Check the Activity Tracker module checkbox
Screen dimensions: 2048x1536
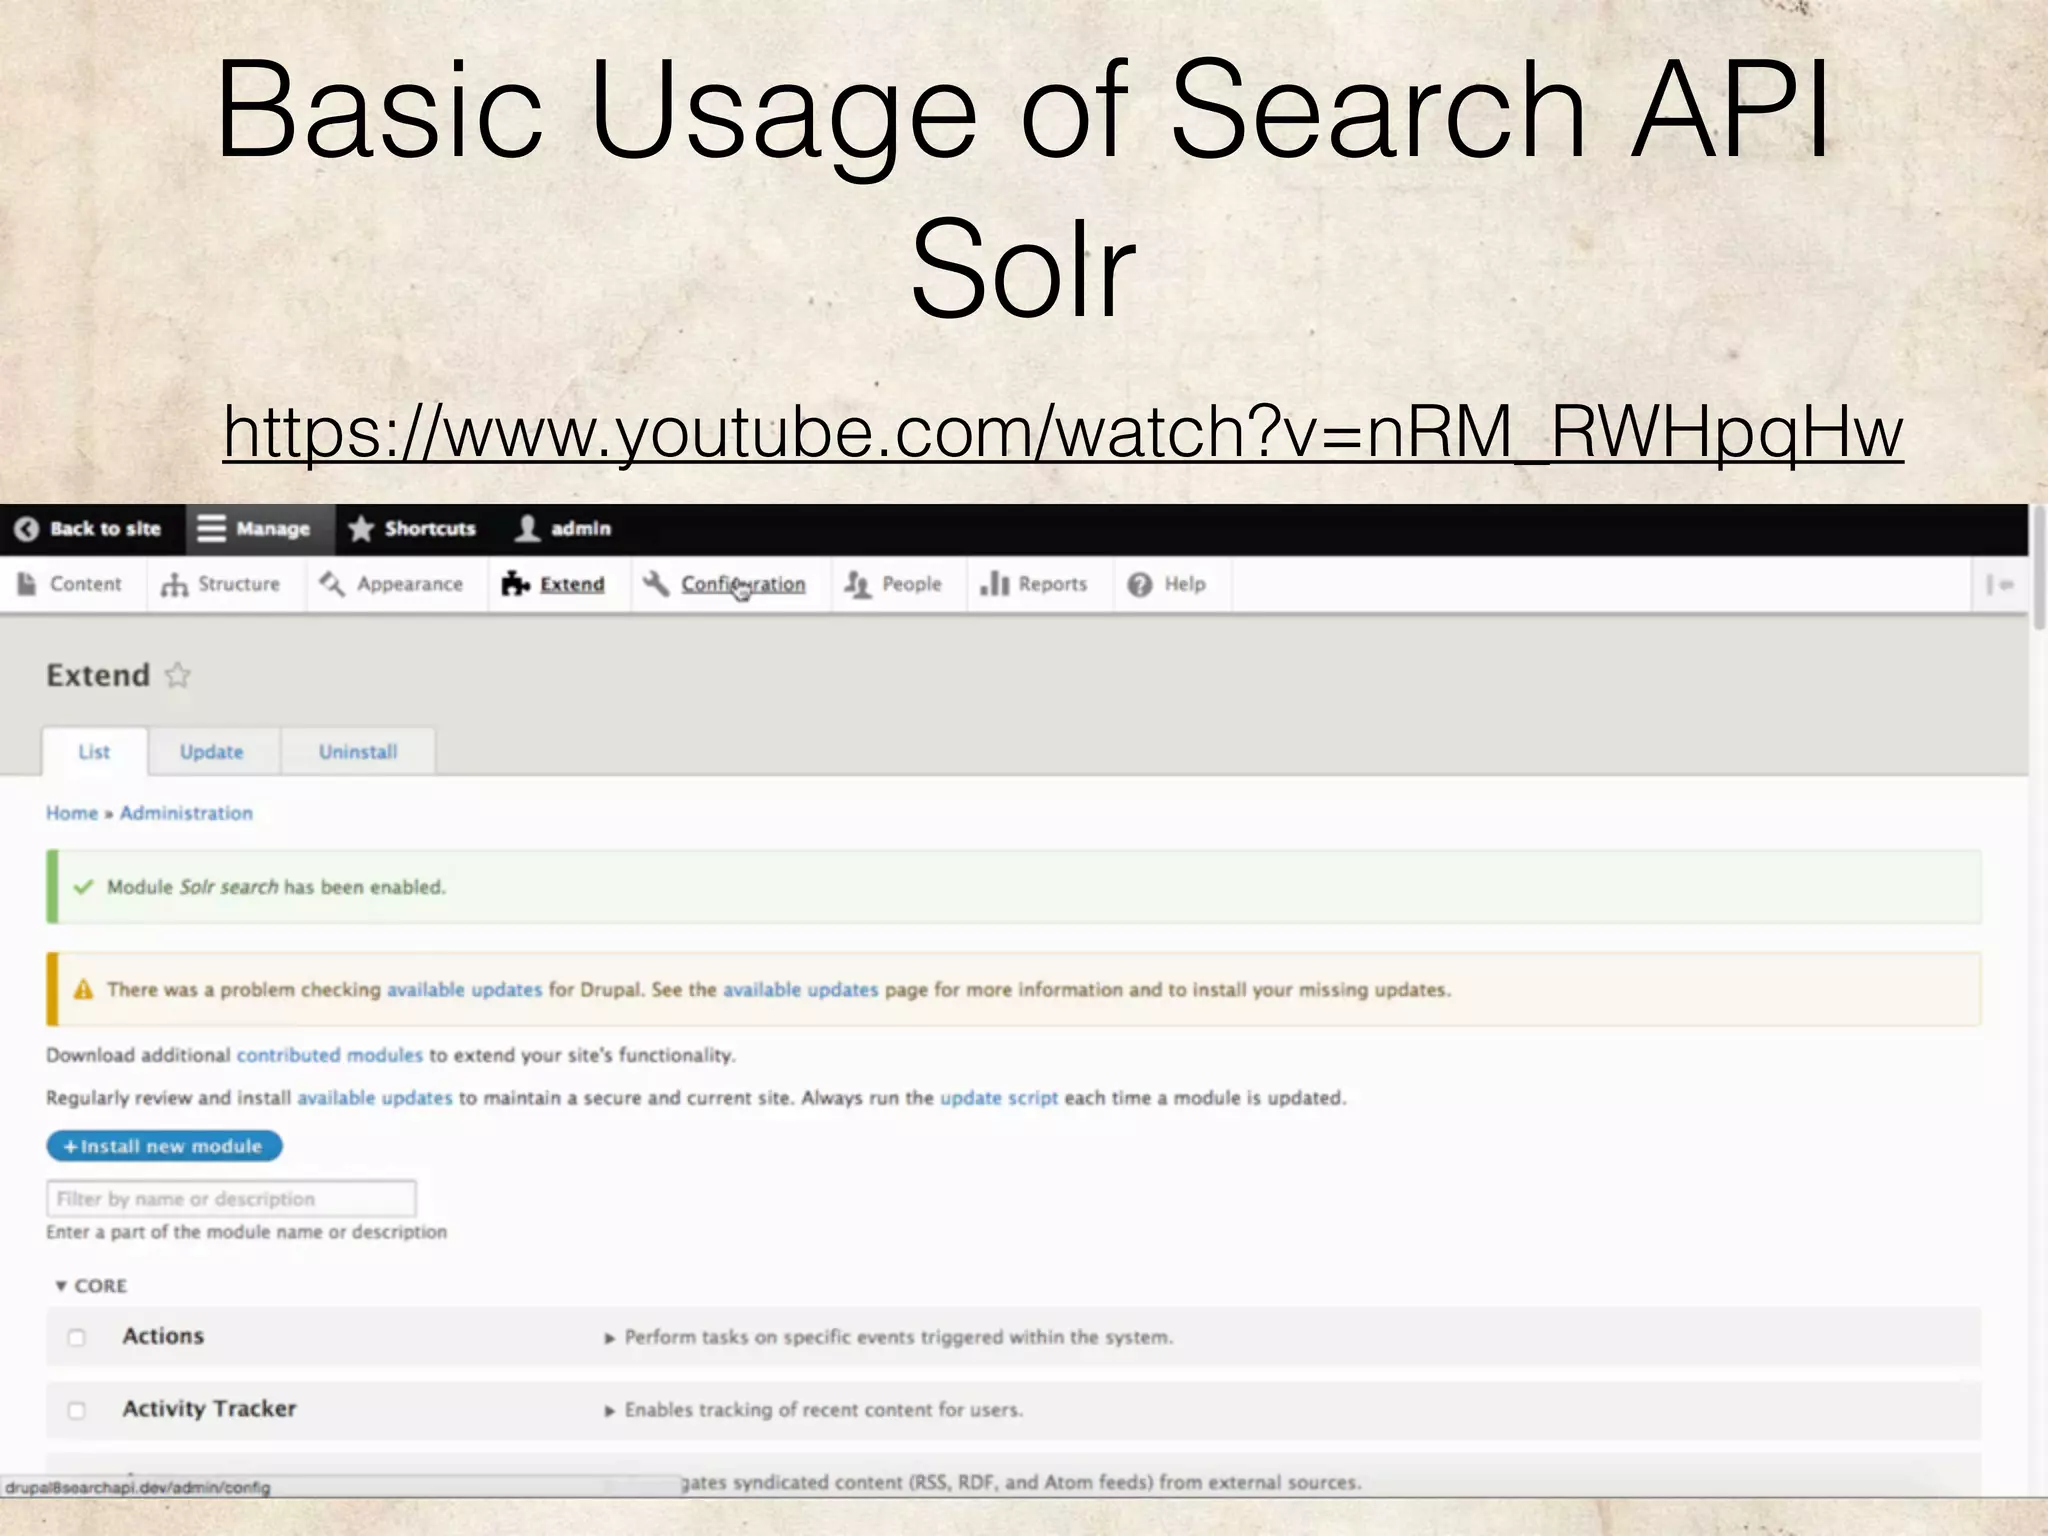76,1411
